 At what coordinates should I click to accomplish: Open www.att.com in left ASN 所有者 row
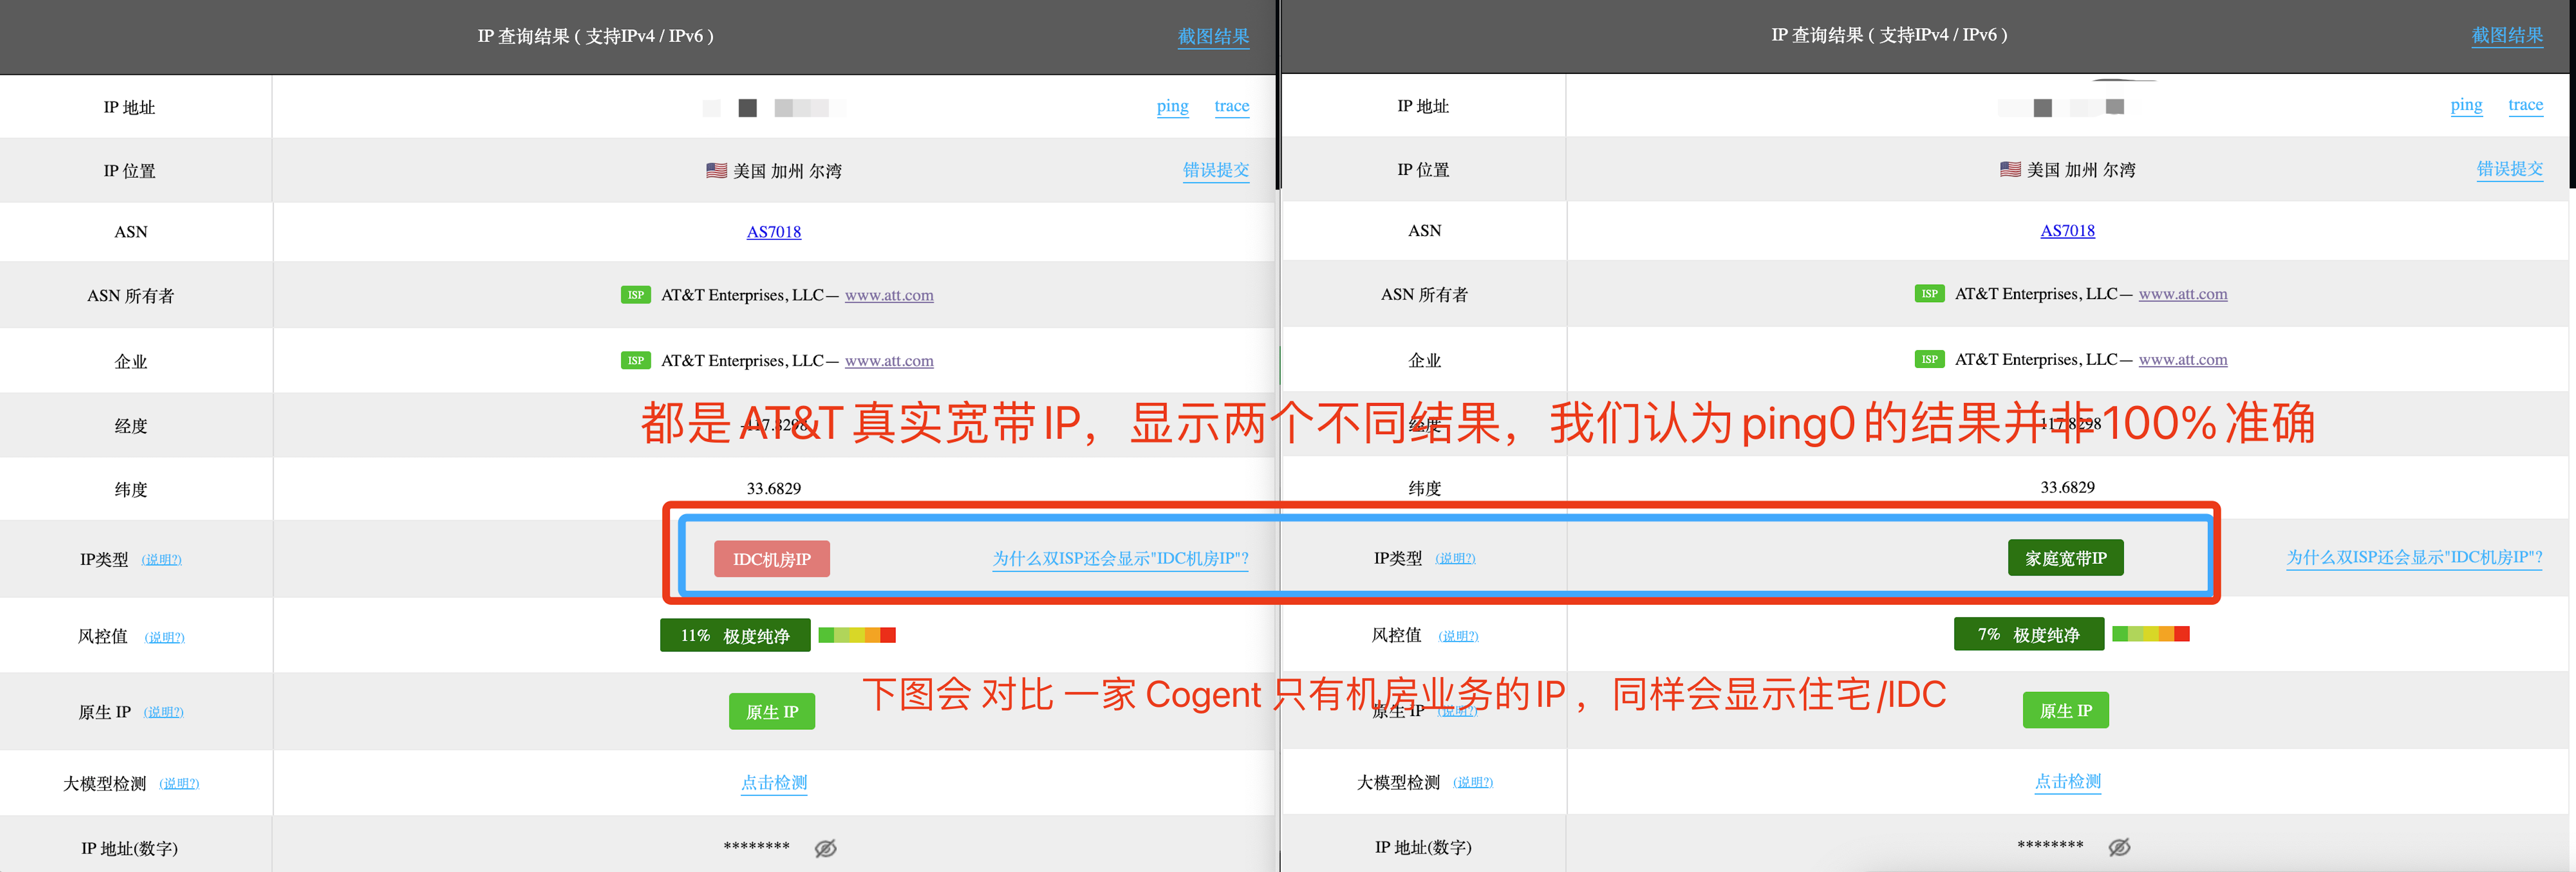[889, 295]
